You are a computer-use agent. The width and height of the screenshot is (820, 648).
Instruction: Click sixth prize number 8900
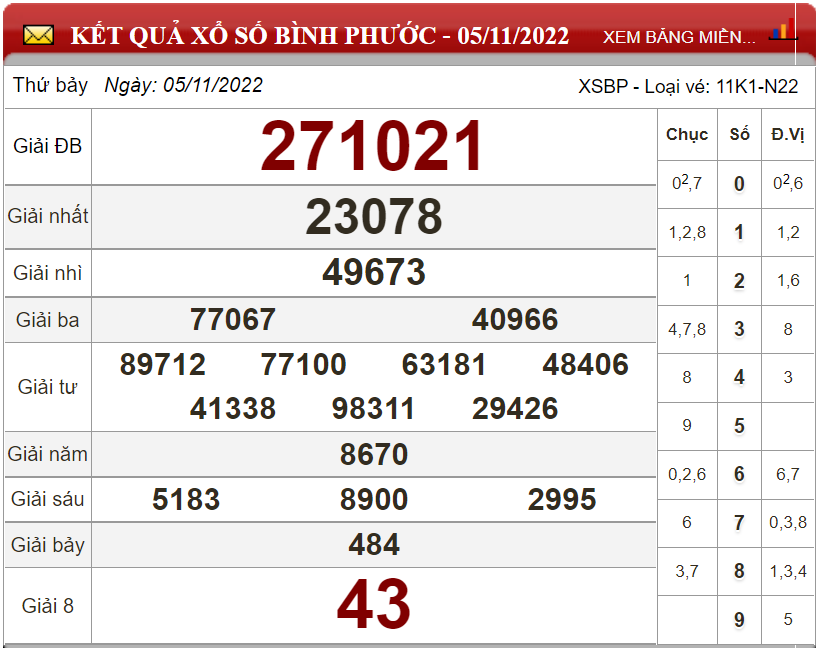[373, 499]
